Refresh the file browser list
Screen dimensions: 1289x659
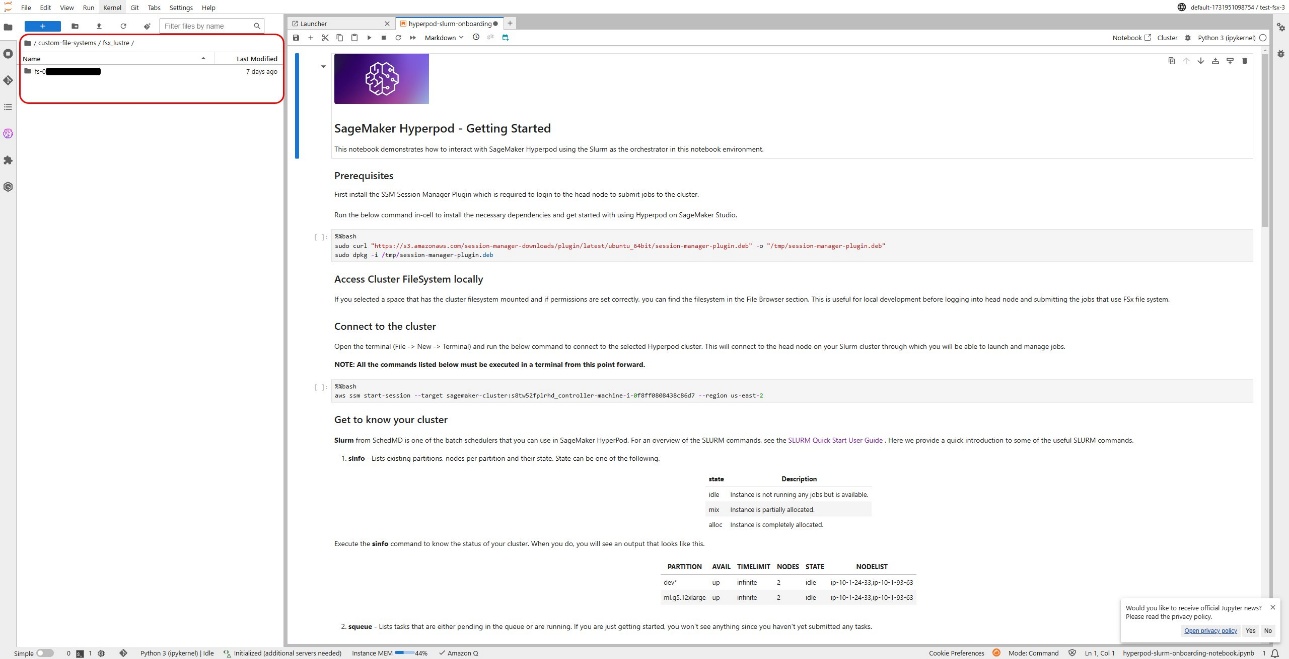point(123,26)
